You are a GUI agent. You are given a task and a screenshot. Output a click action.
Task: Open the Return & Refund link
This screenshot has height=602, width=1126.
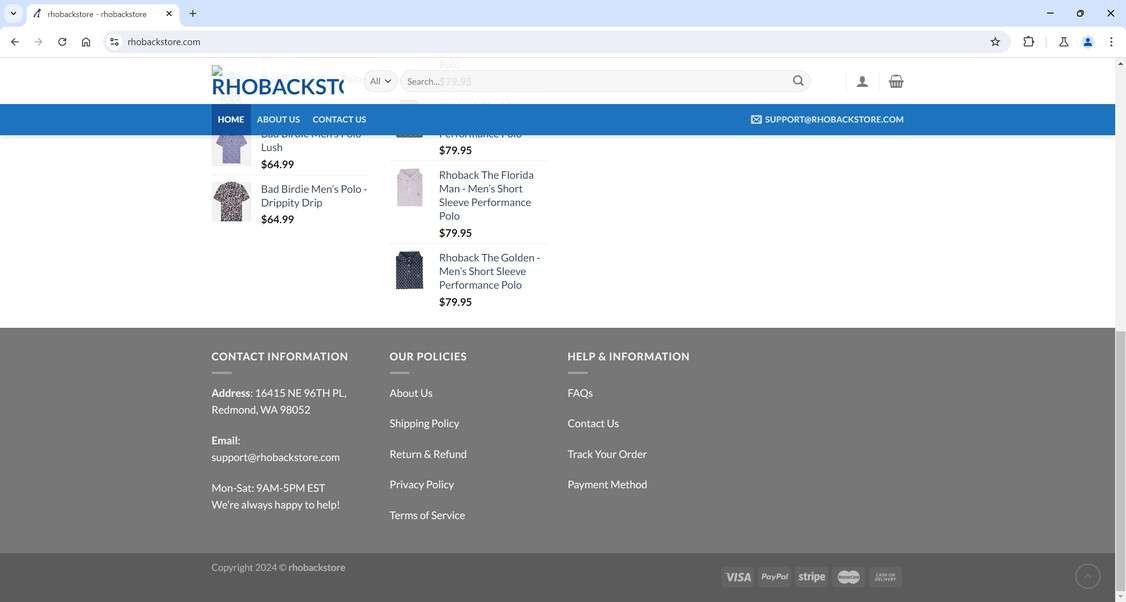click(428, 454)
